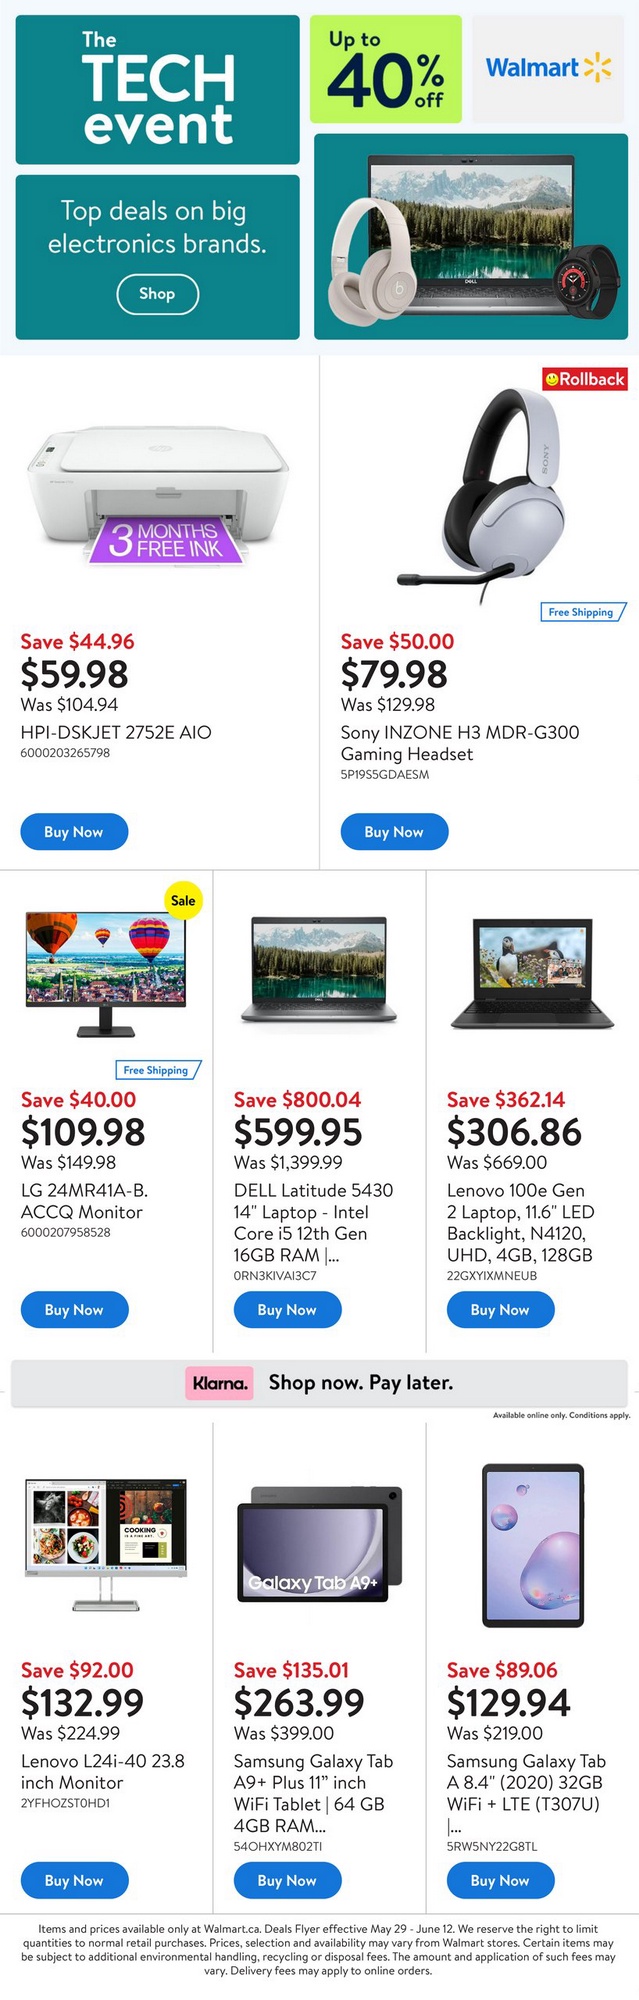Buy the HP DeskJet 2752E printer now
This screenshot has width=639, height=2000.
(74, 832)
